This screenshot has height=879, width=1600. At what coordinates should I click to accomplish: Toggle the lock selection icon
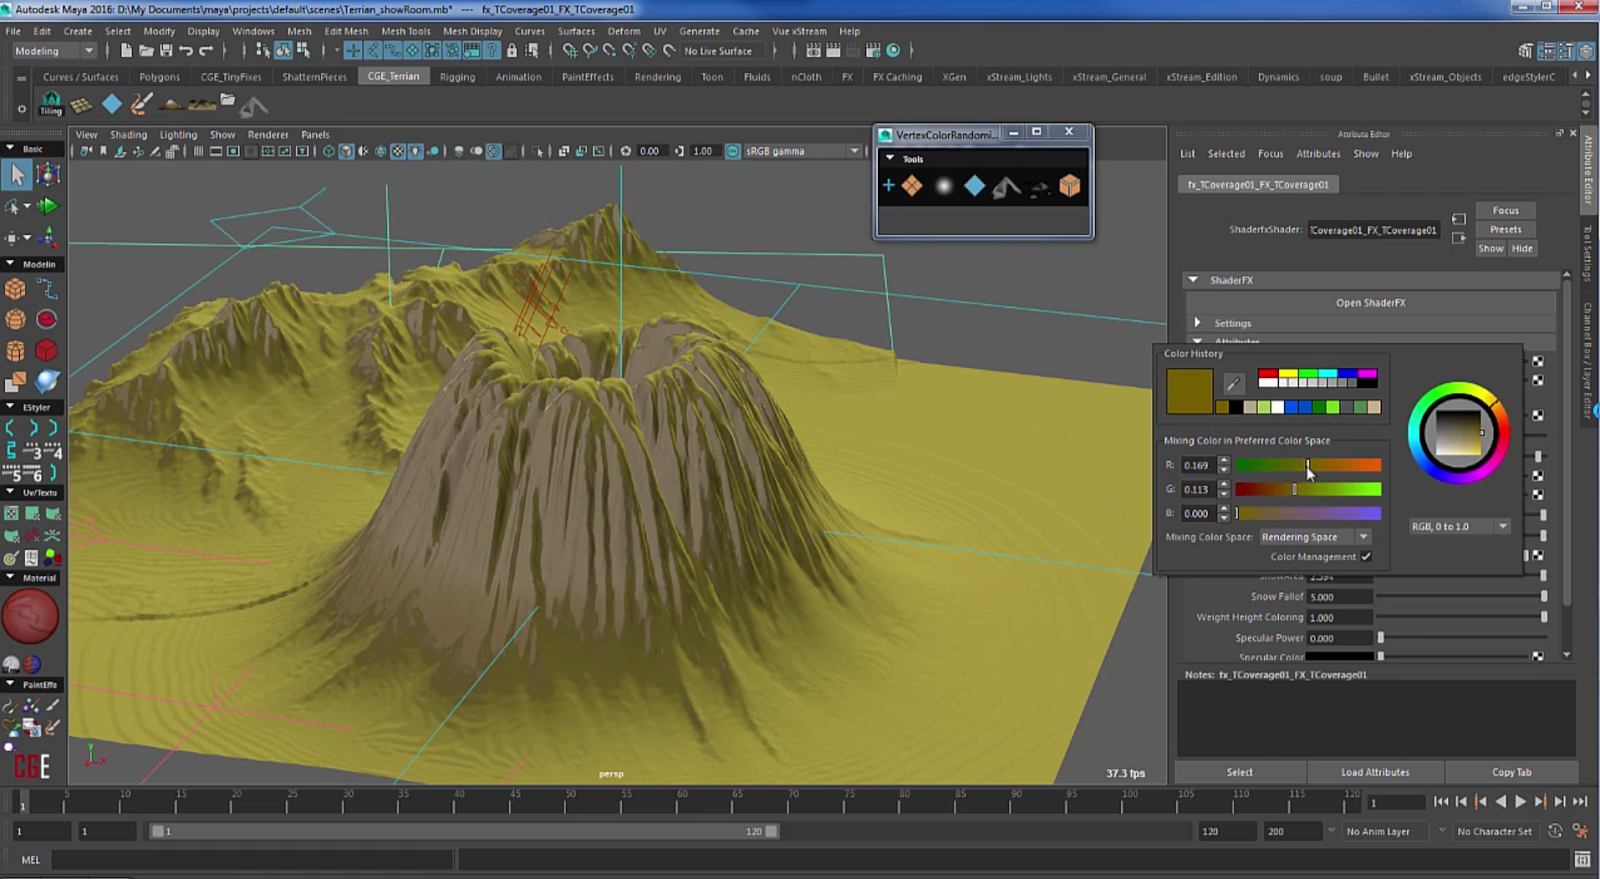coord(512,51)
